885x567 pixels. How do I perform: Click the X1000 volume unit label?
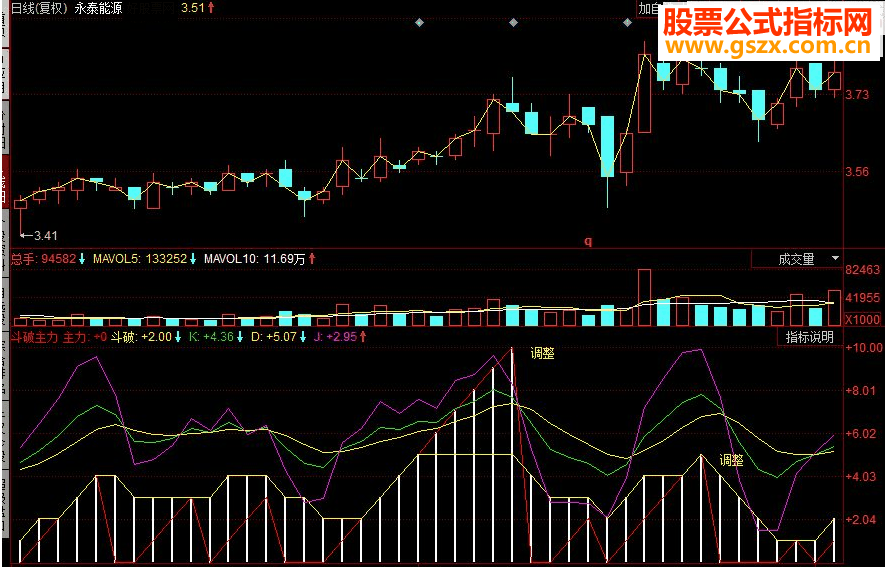862,320
